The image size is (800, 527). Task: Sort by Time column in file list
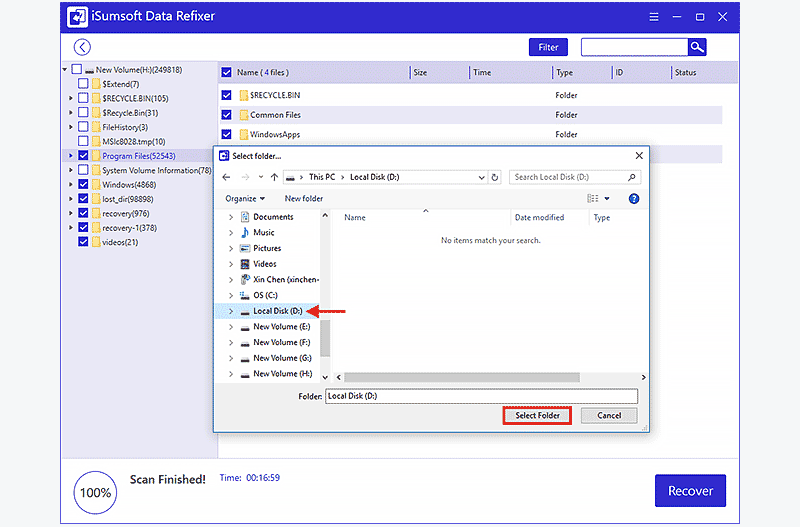pyautogui.click(x=482, y=72)
